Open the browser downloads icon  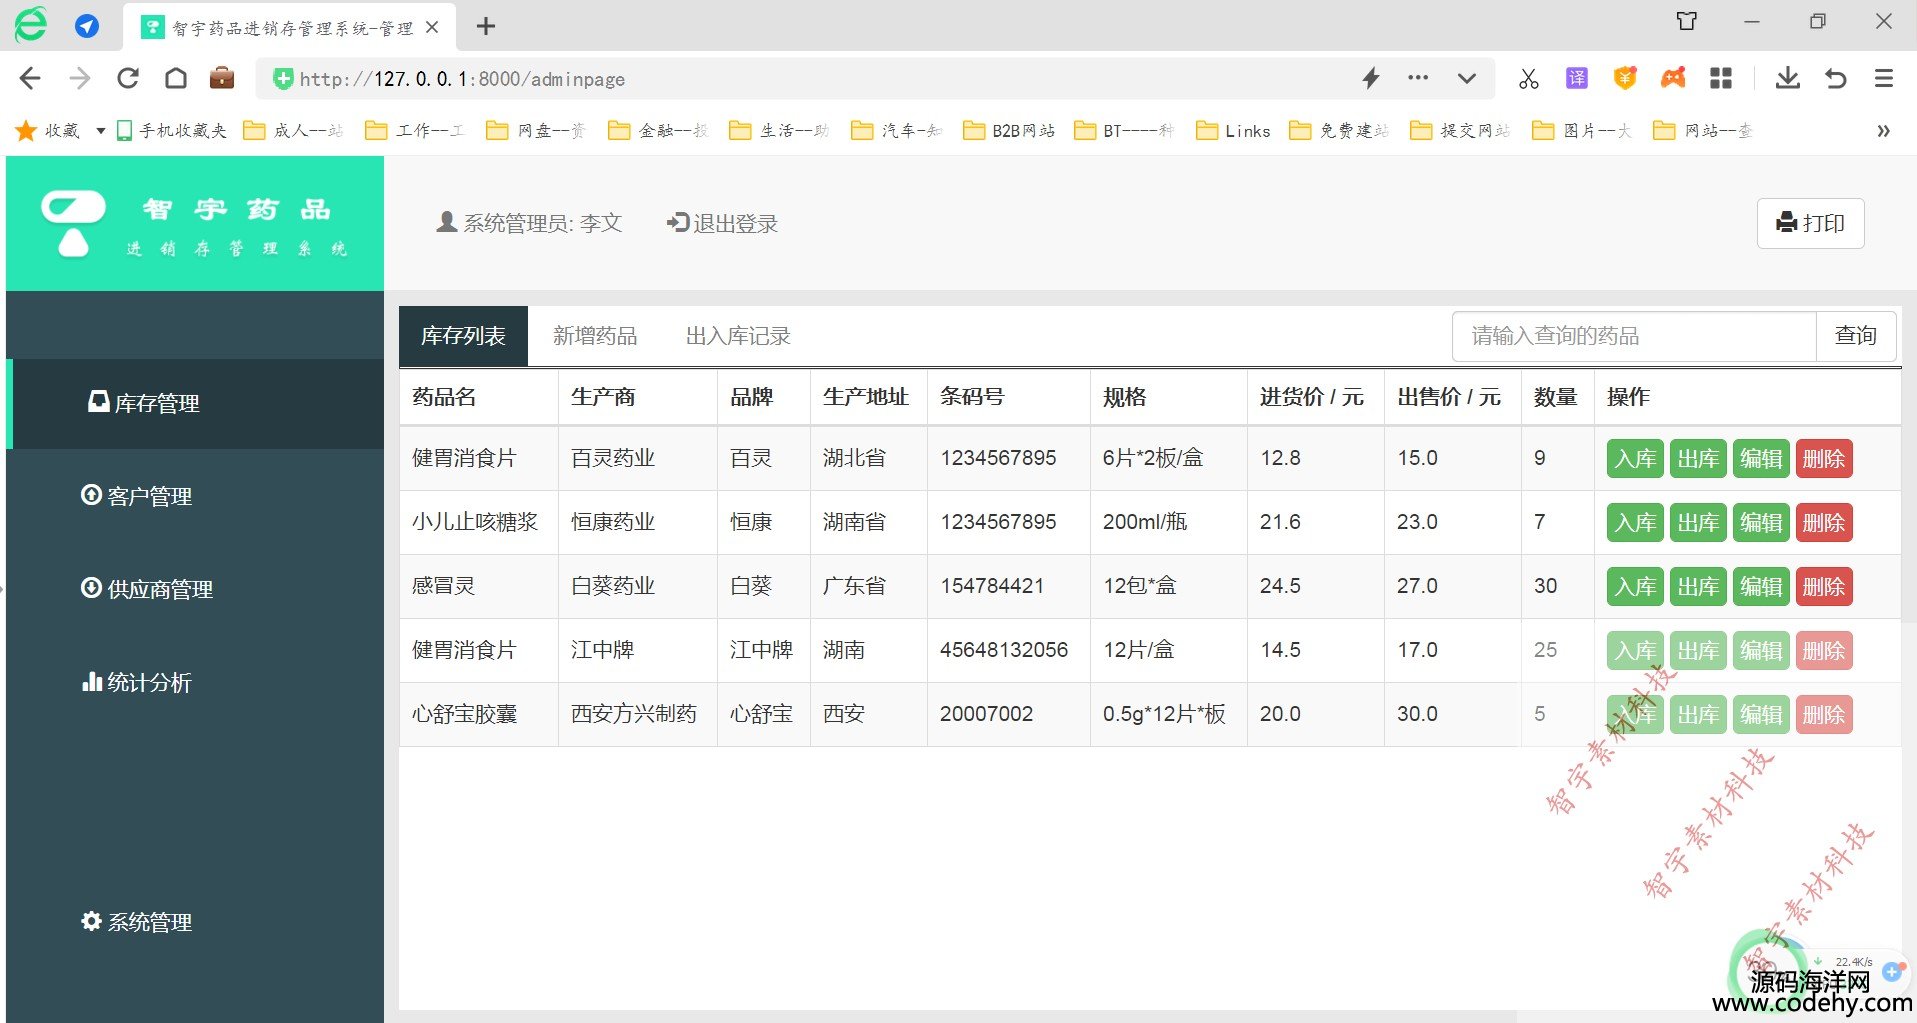coord(1787,78)
